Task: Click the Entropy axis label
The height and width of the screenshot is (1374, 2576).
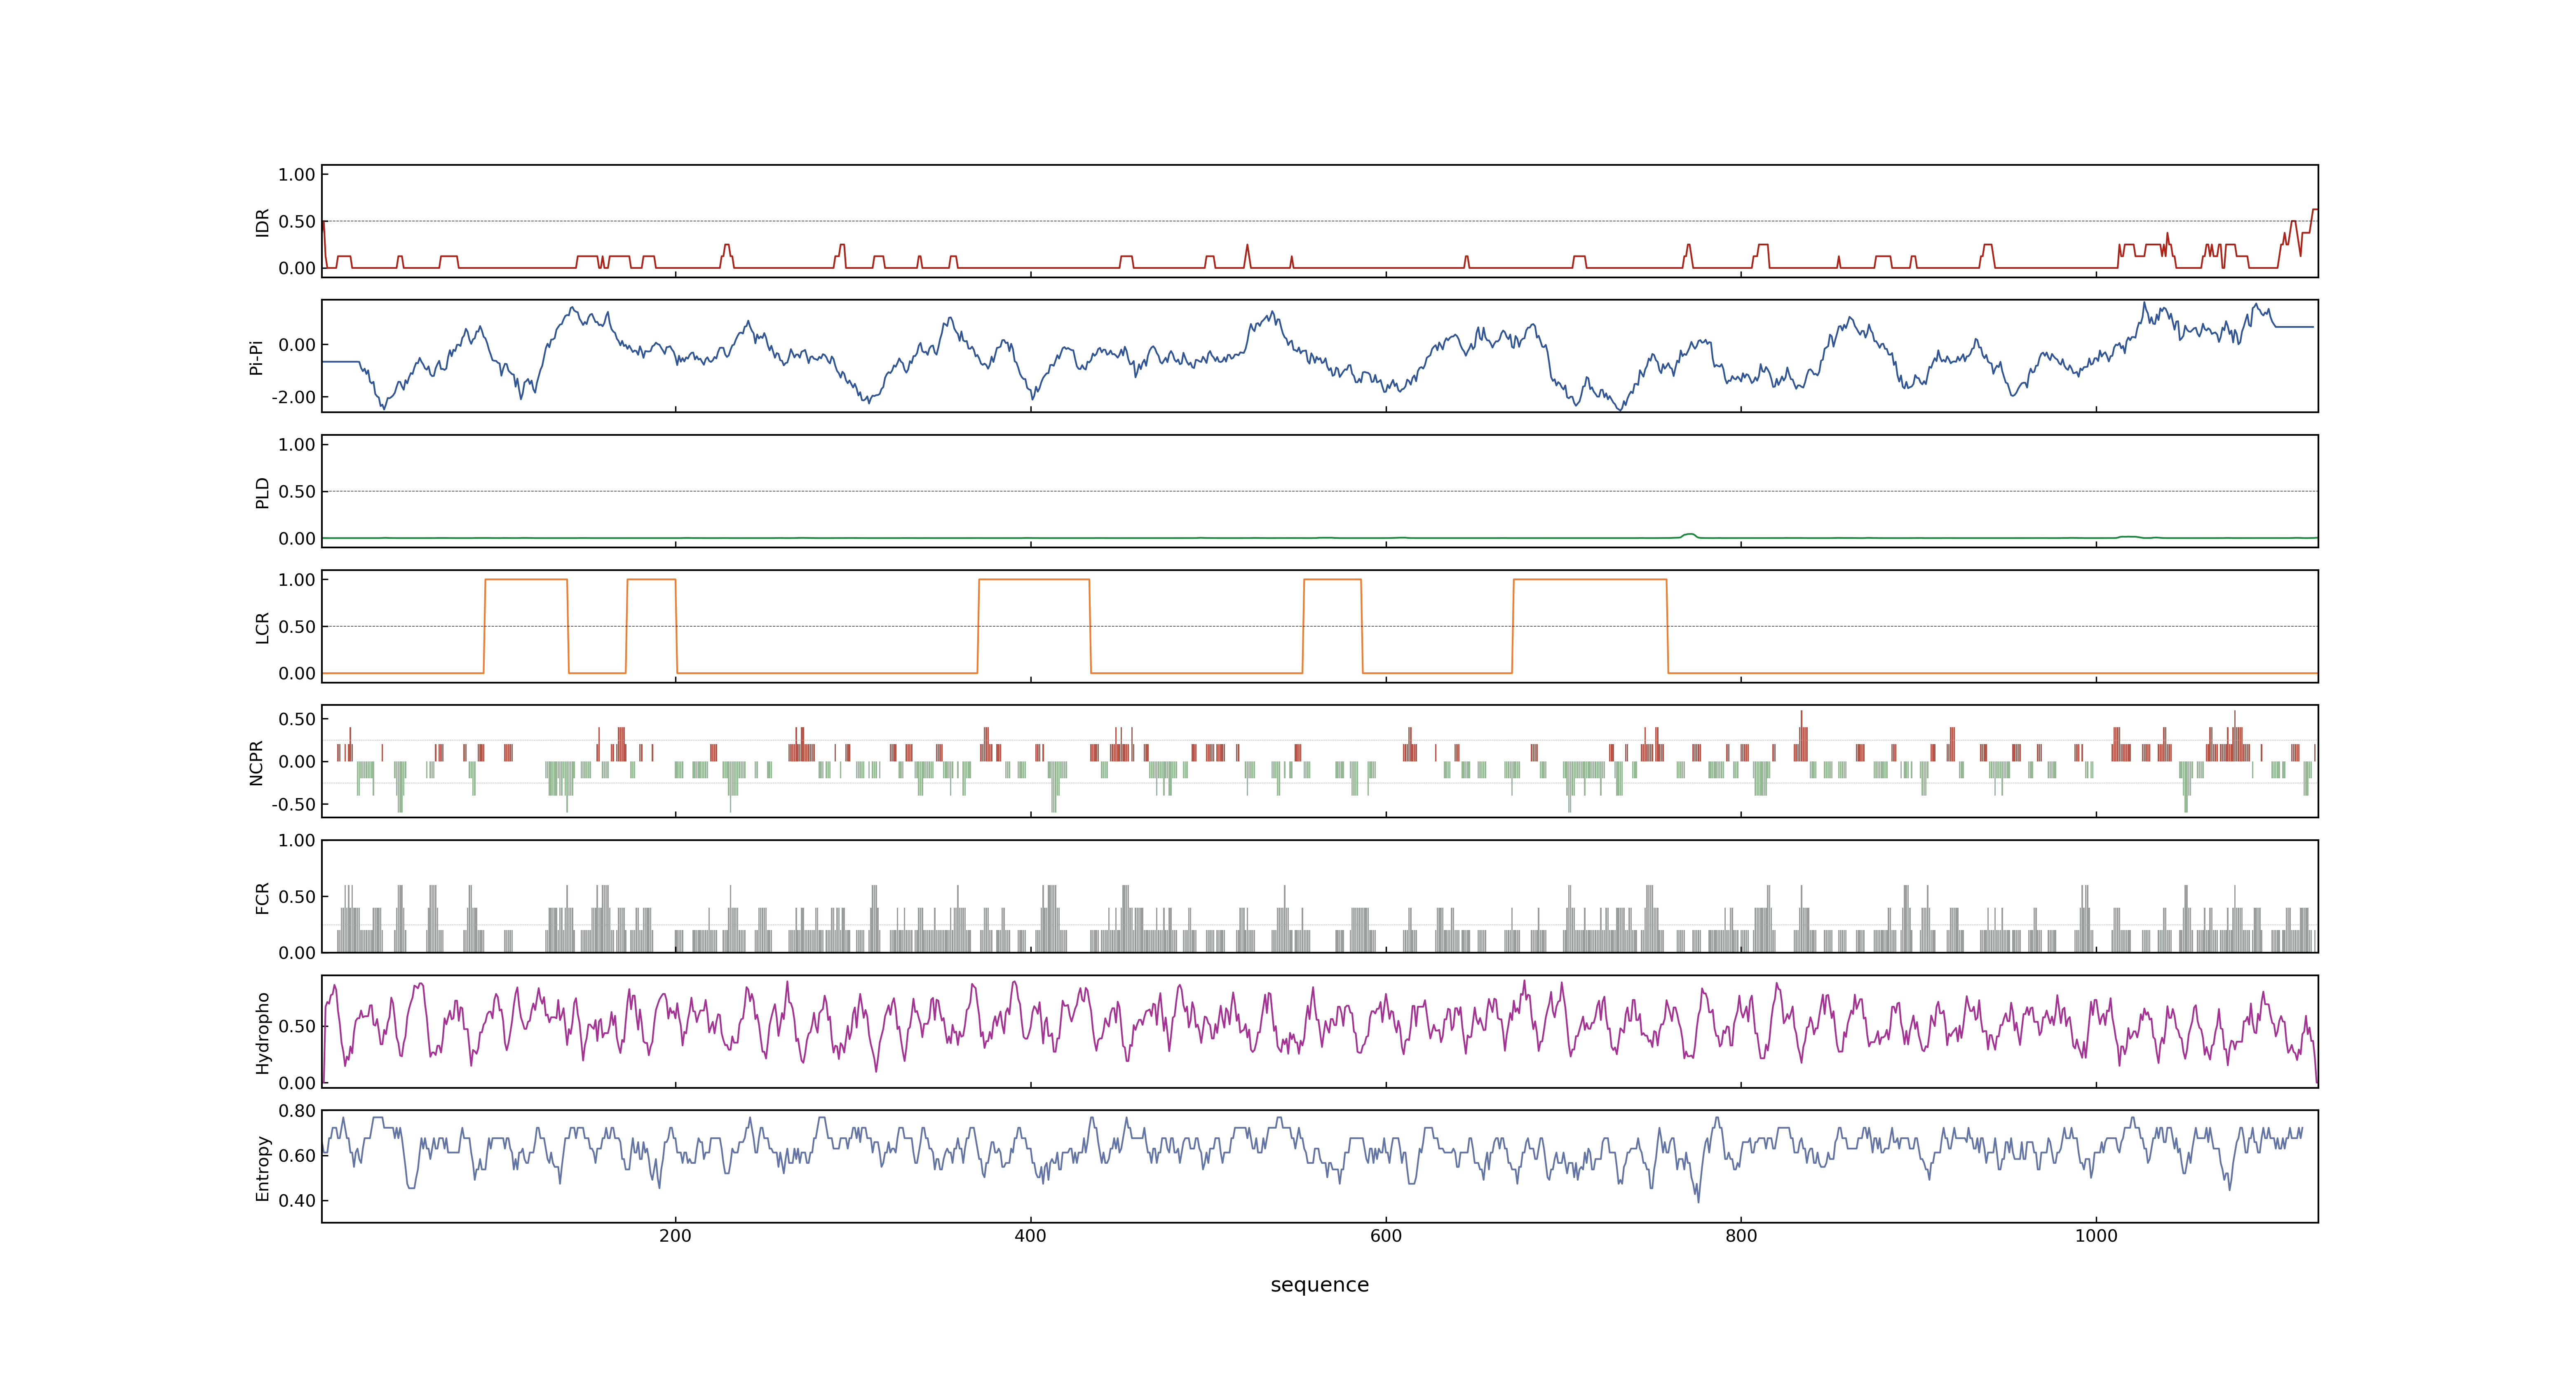Action: [263, 1168]
